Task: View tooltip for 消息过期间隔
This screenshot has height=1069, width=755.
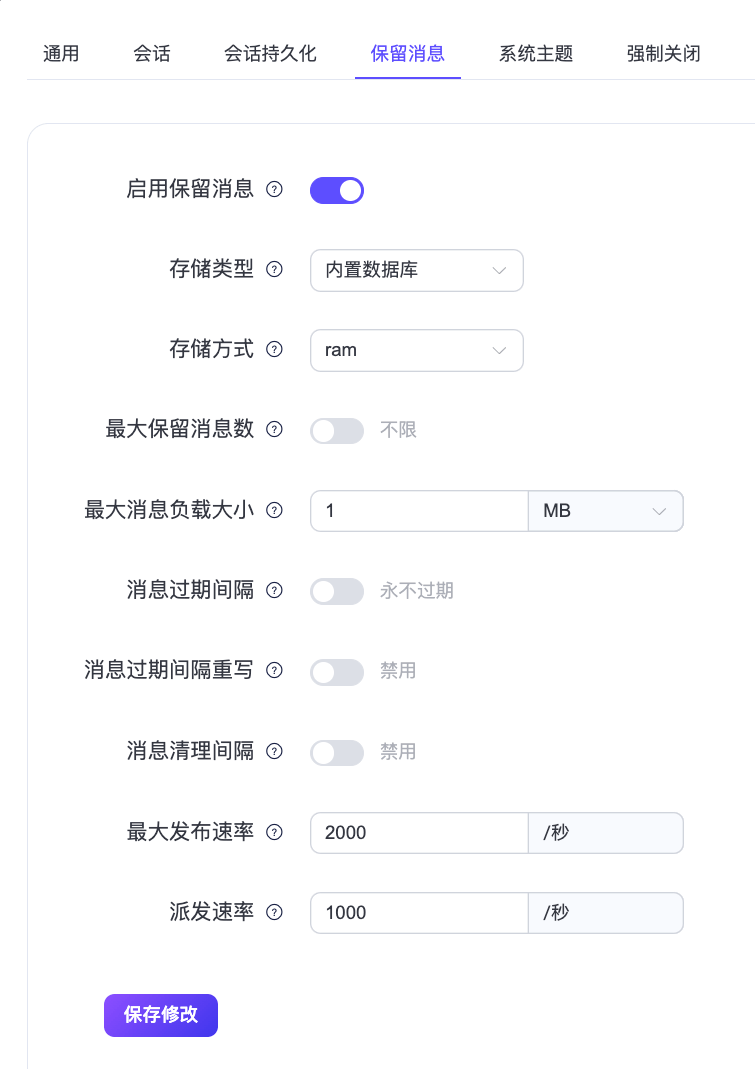Action: [x=274, y=591]
